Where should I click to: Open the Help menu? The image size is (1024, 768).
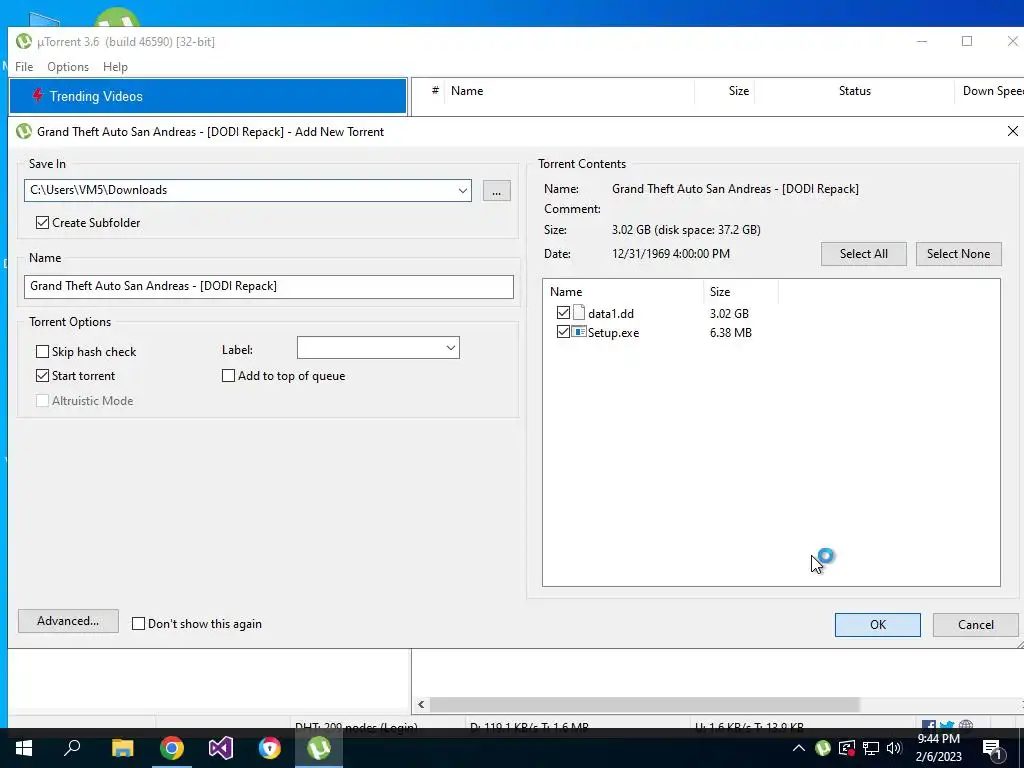[115, 67]
